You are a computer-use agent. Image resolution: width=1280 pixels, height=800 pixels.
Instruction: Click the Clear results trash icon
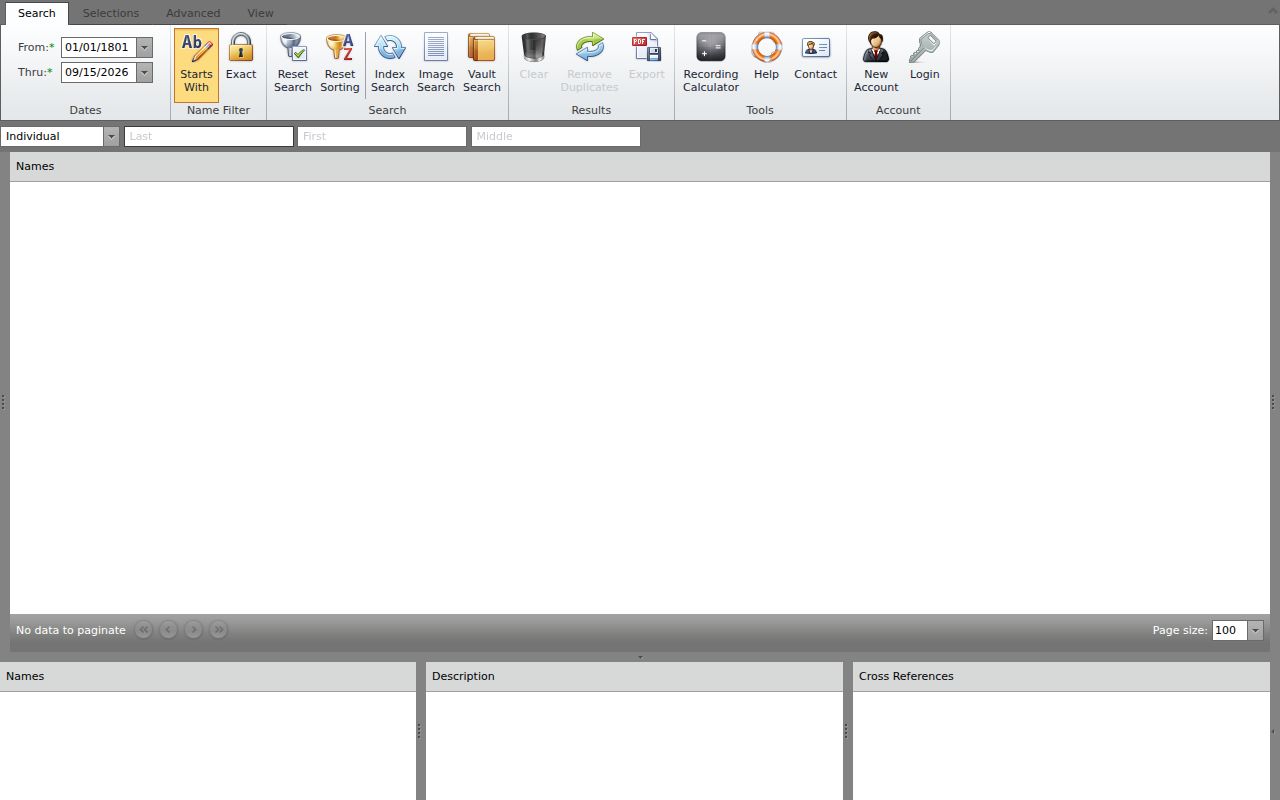coord(534,47)
